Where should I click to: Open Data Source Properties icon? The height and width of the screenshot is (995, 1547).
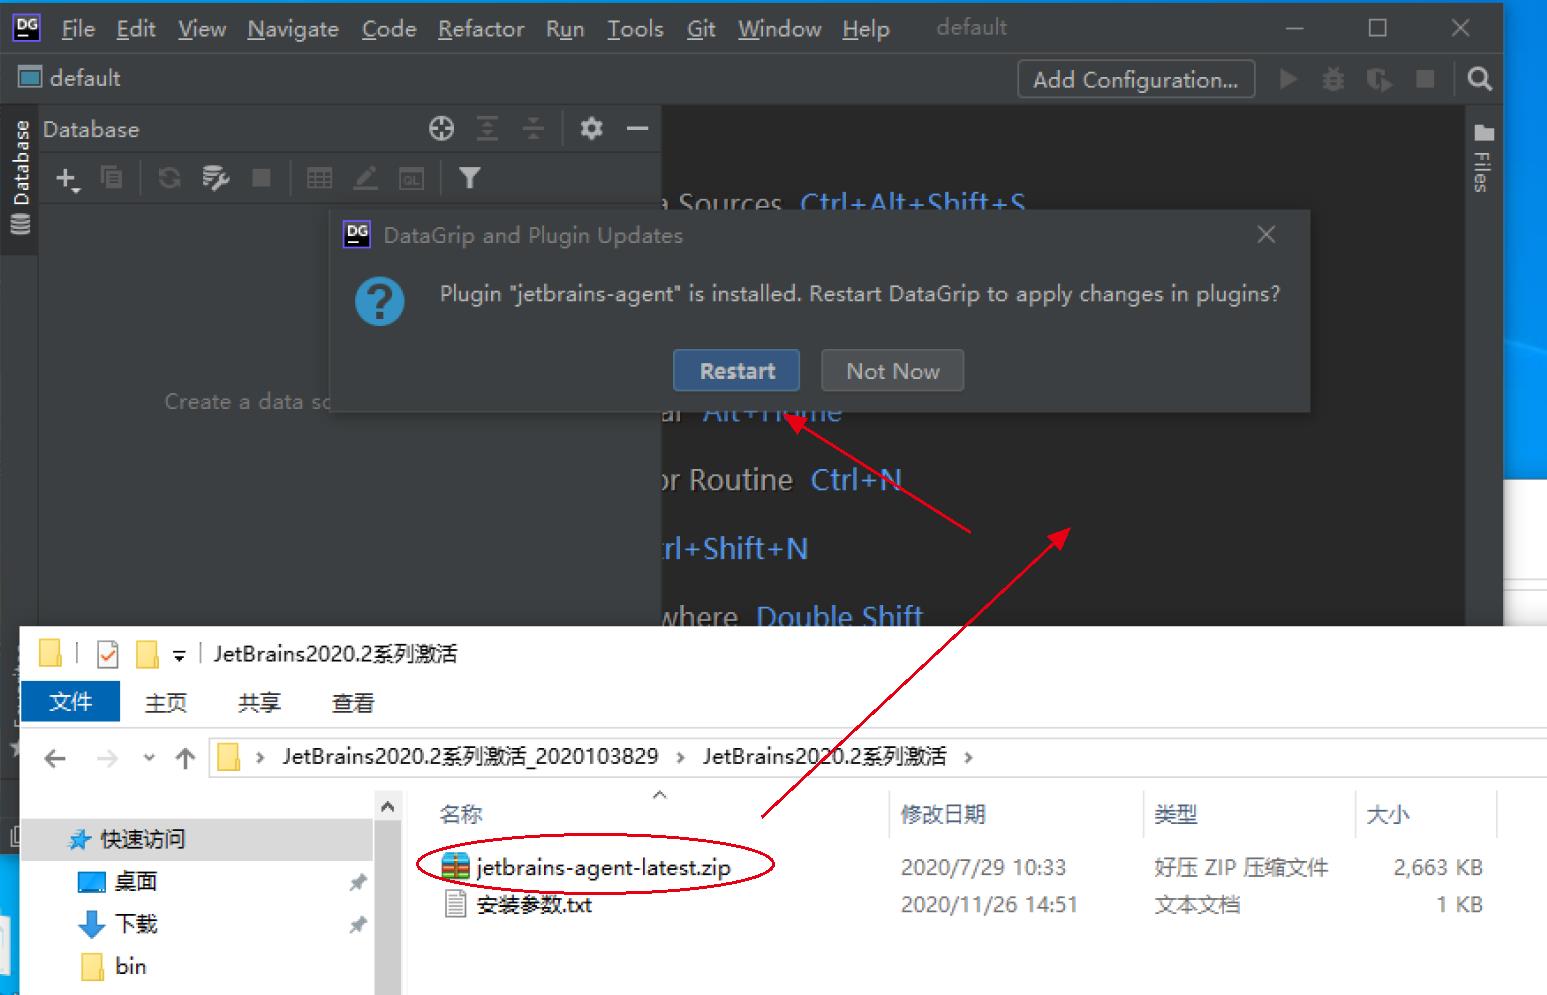[x=215, y=178]
